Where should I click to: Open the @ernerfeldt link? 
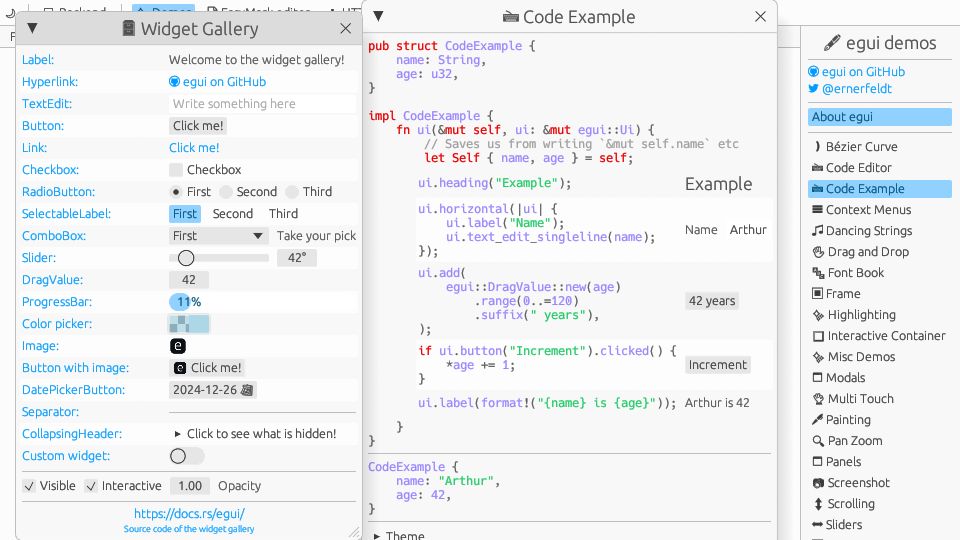[x=857, y=88]
